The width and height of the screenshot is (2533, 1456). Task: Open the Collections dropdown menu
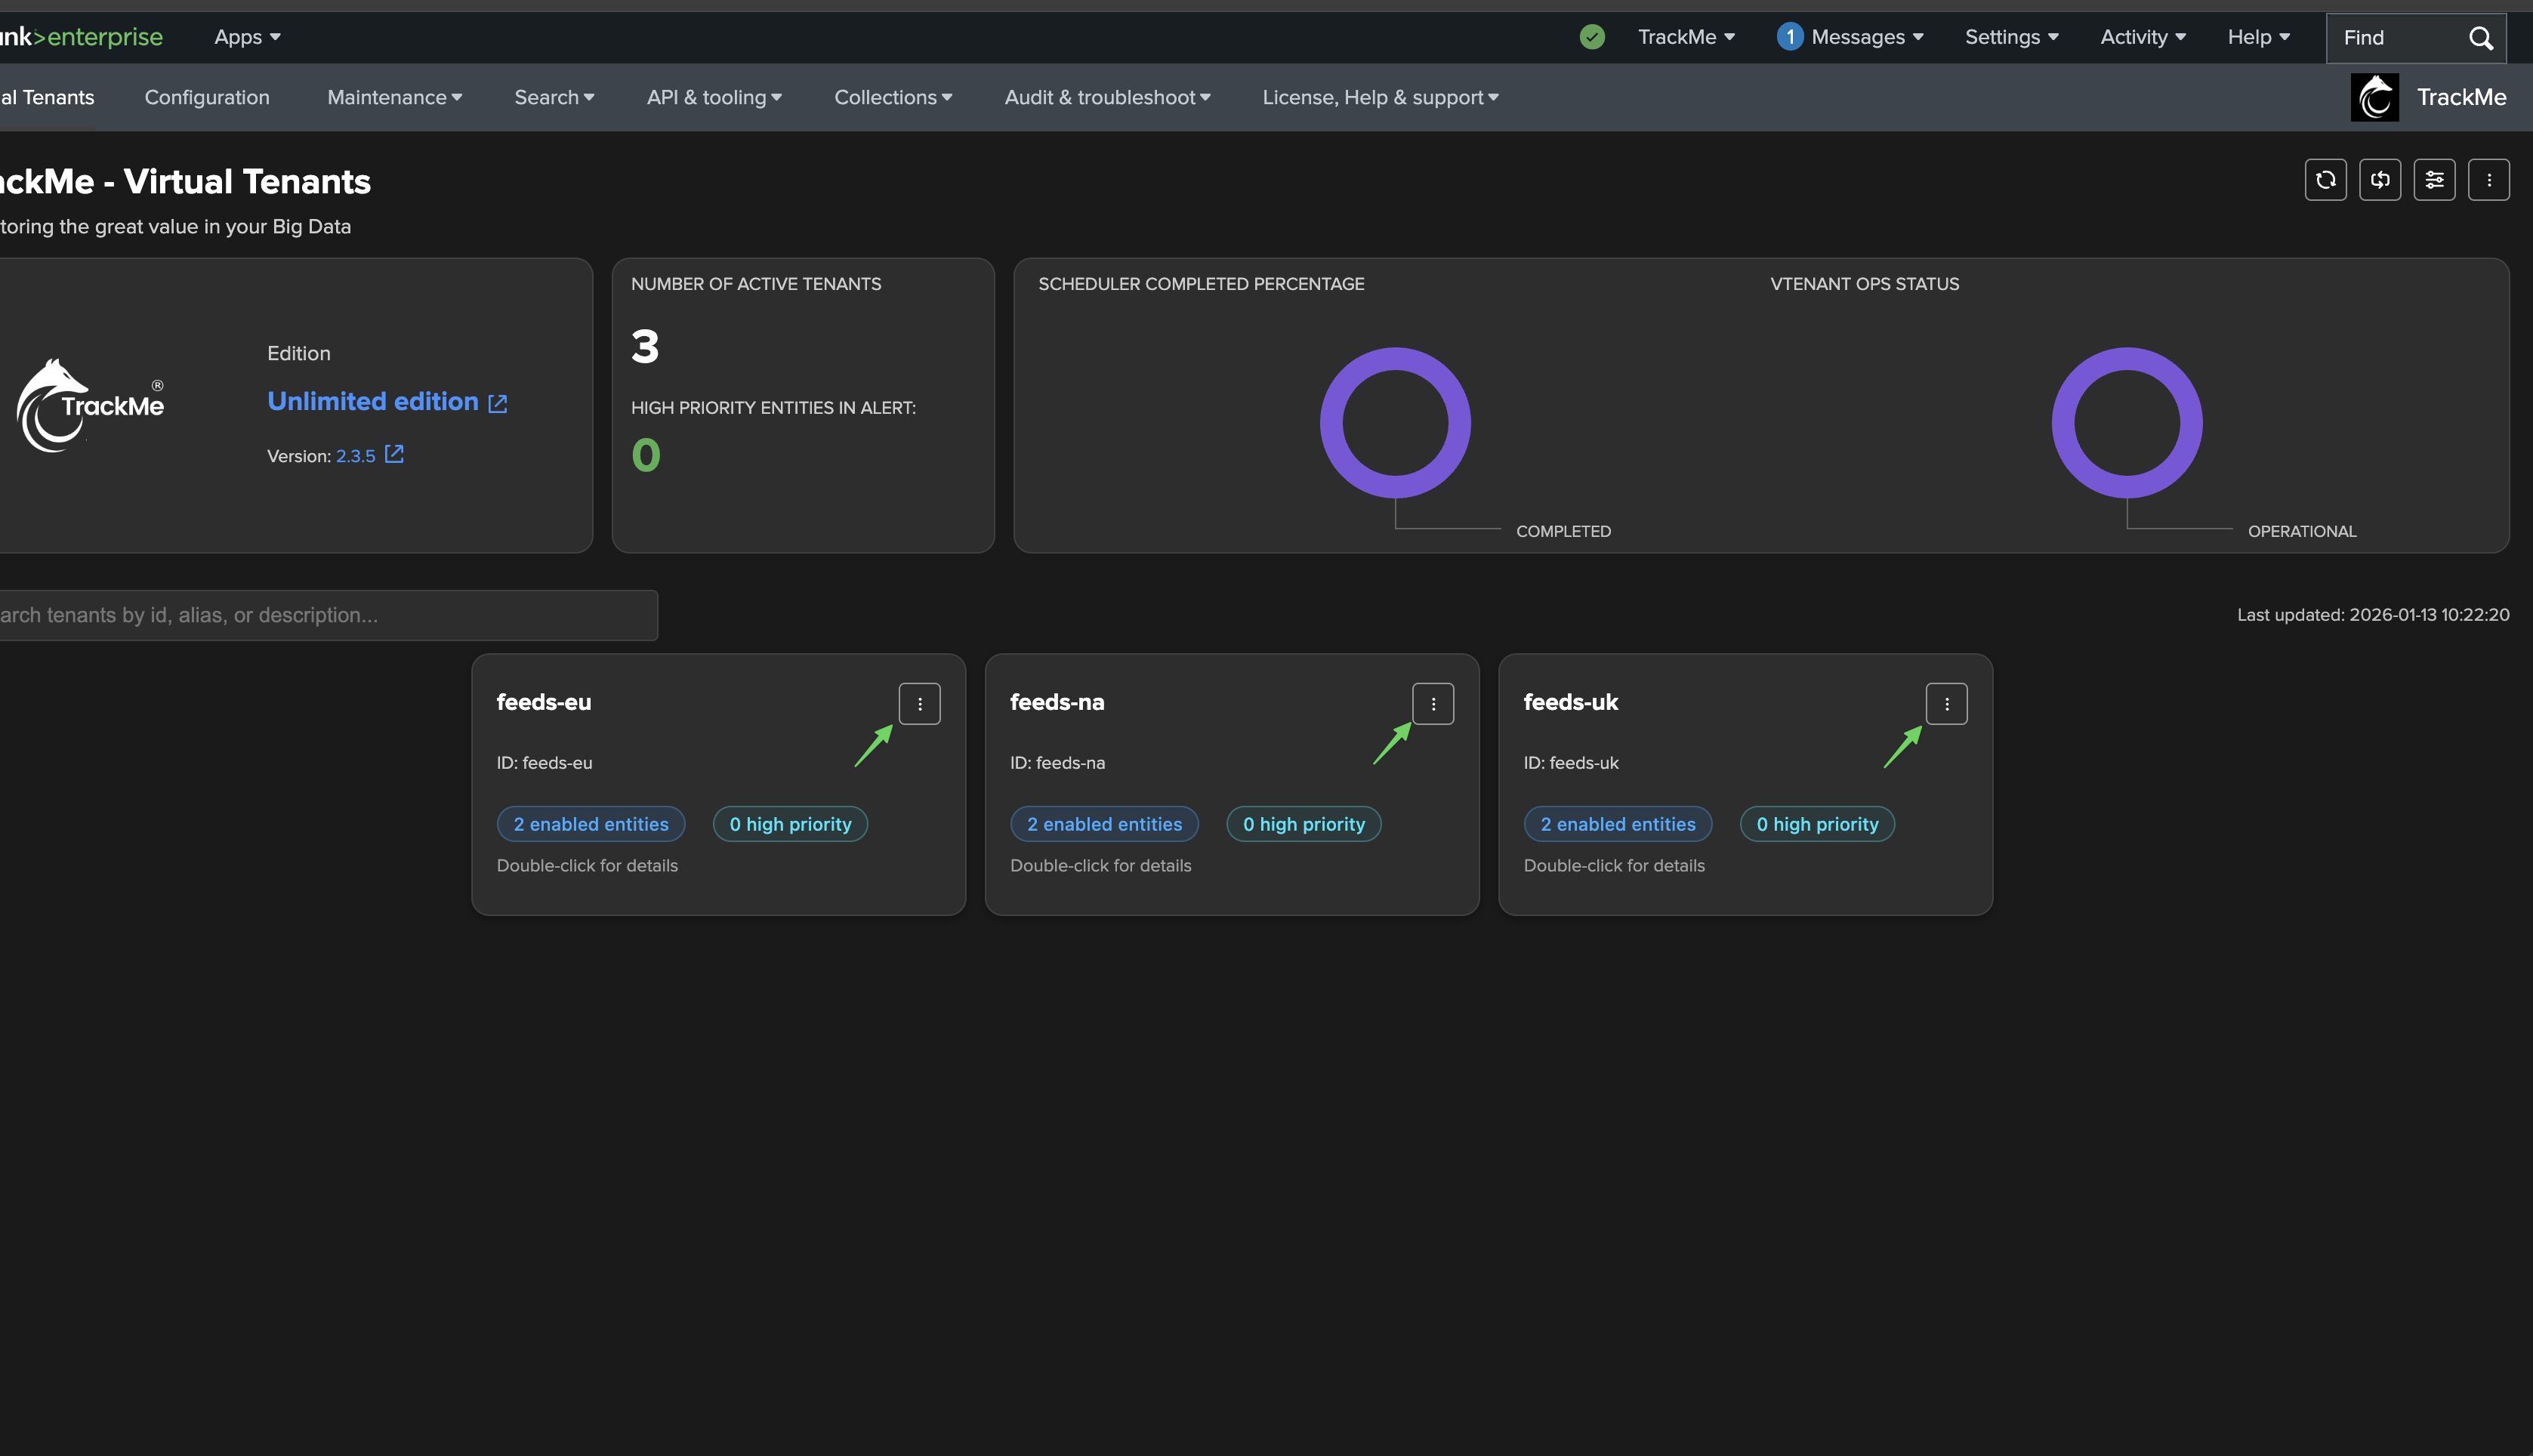(893, 97)
